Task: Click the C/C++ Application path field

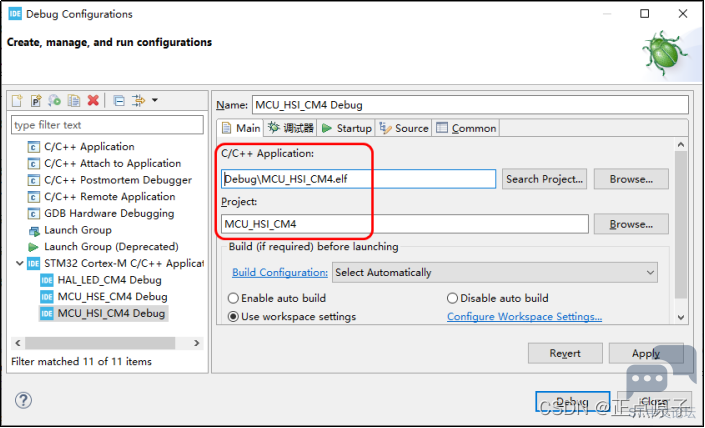Action: tap(358, 179)
